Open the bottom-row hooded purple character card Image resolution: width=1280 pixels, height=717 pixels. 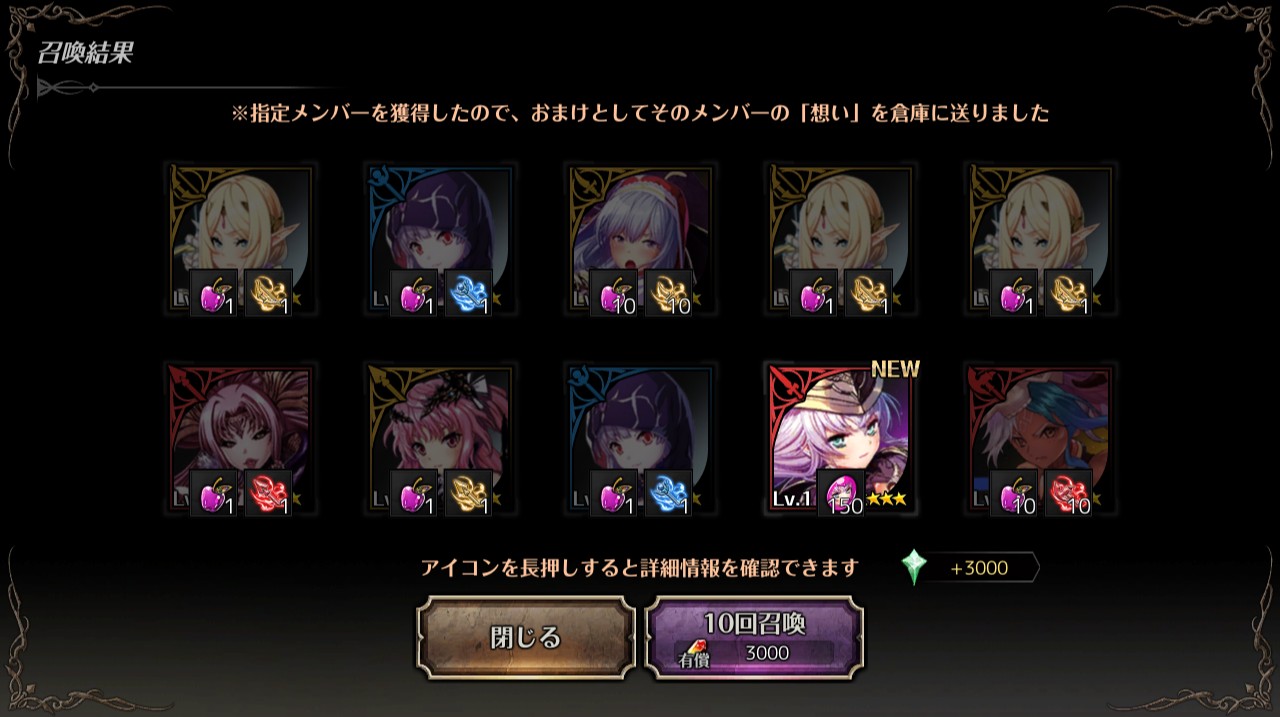point(641,440)
